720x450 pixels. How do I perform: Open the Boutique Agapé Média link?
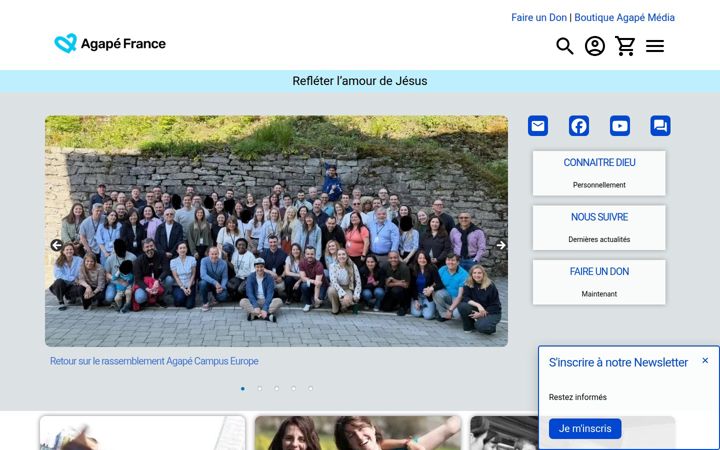click(x=624, y=17)
